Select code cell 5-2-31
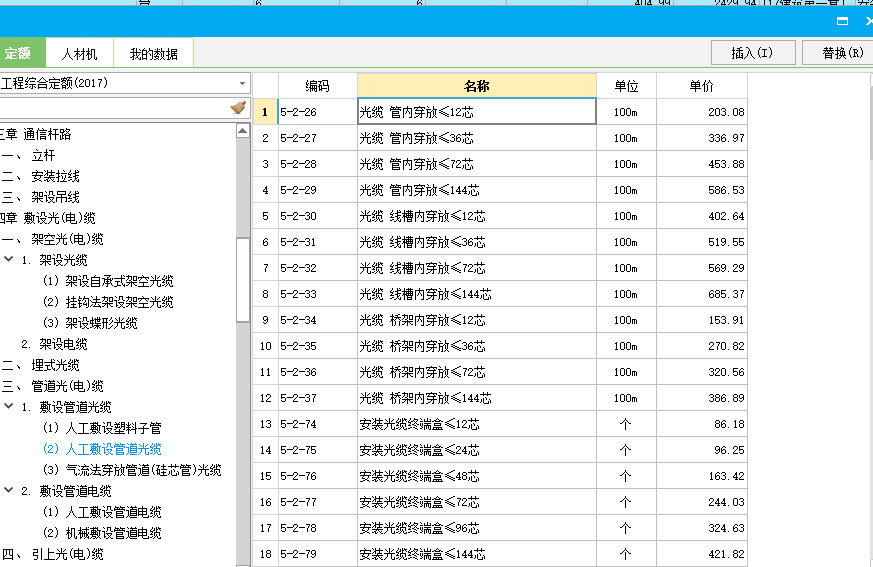 [x=317, y=242]
